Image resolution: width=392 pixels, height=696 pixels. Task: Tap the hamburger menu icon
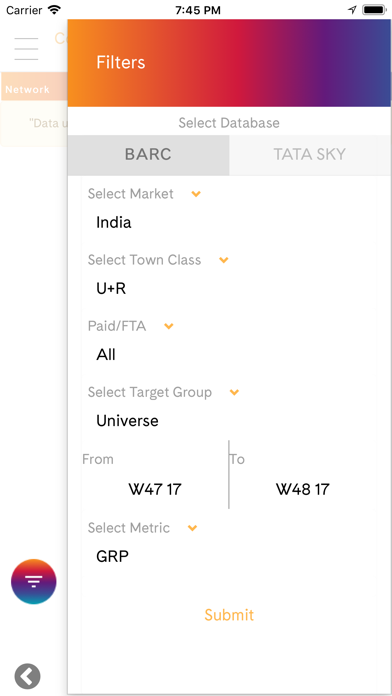click(26, 49)
